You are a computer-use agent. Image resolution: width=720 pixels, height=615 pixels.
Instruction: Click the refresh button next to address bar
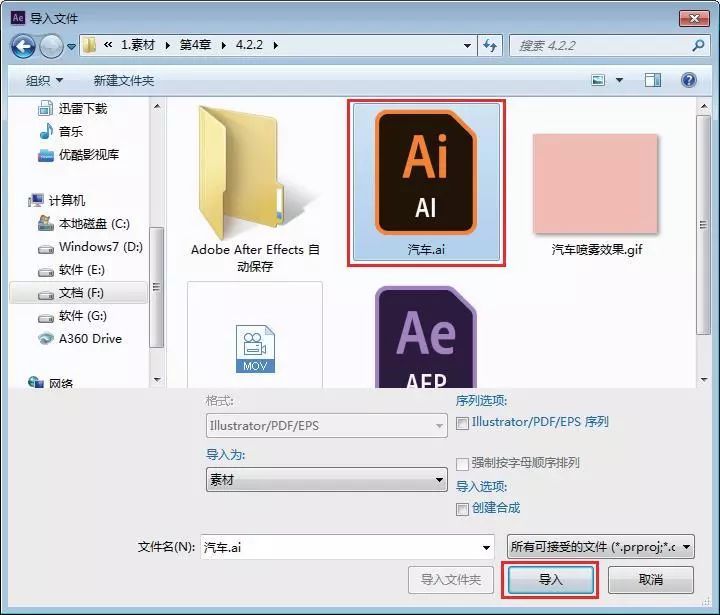click(x=490, y=45)
